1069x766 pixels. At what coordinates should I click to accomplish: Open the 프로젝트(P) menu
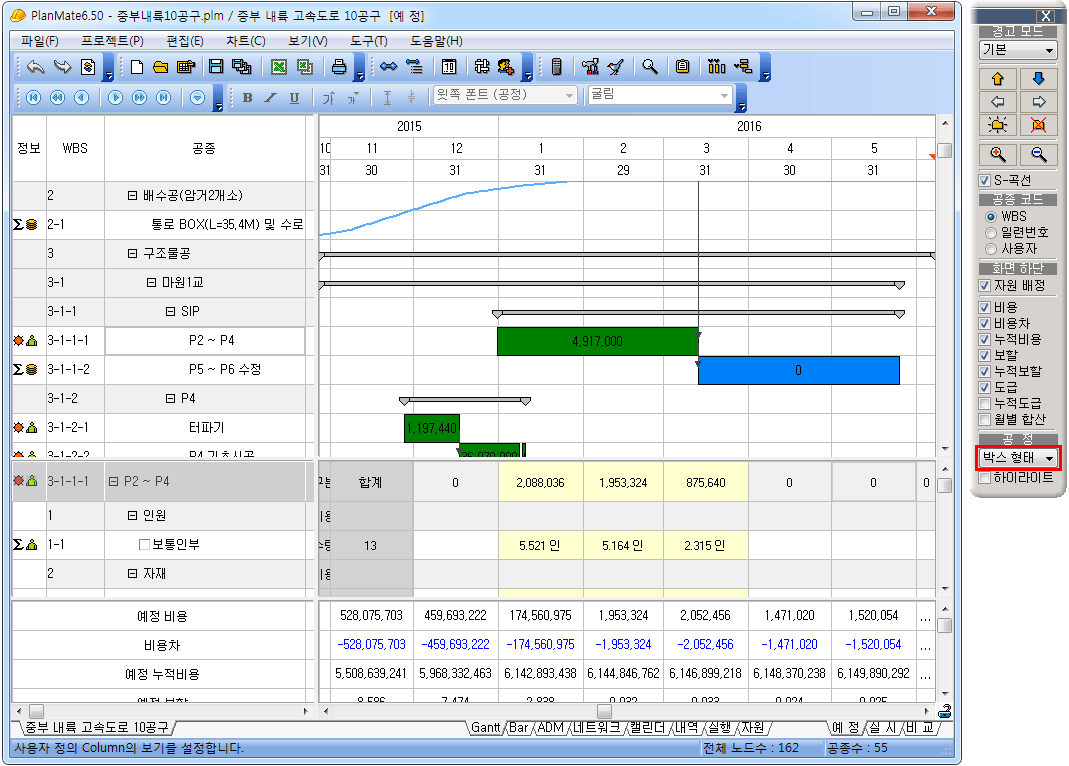[x=112, y=41]
